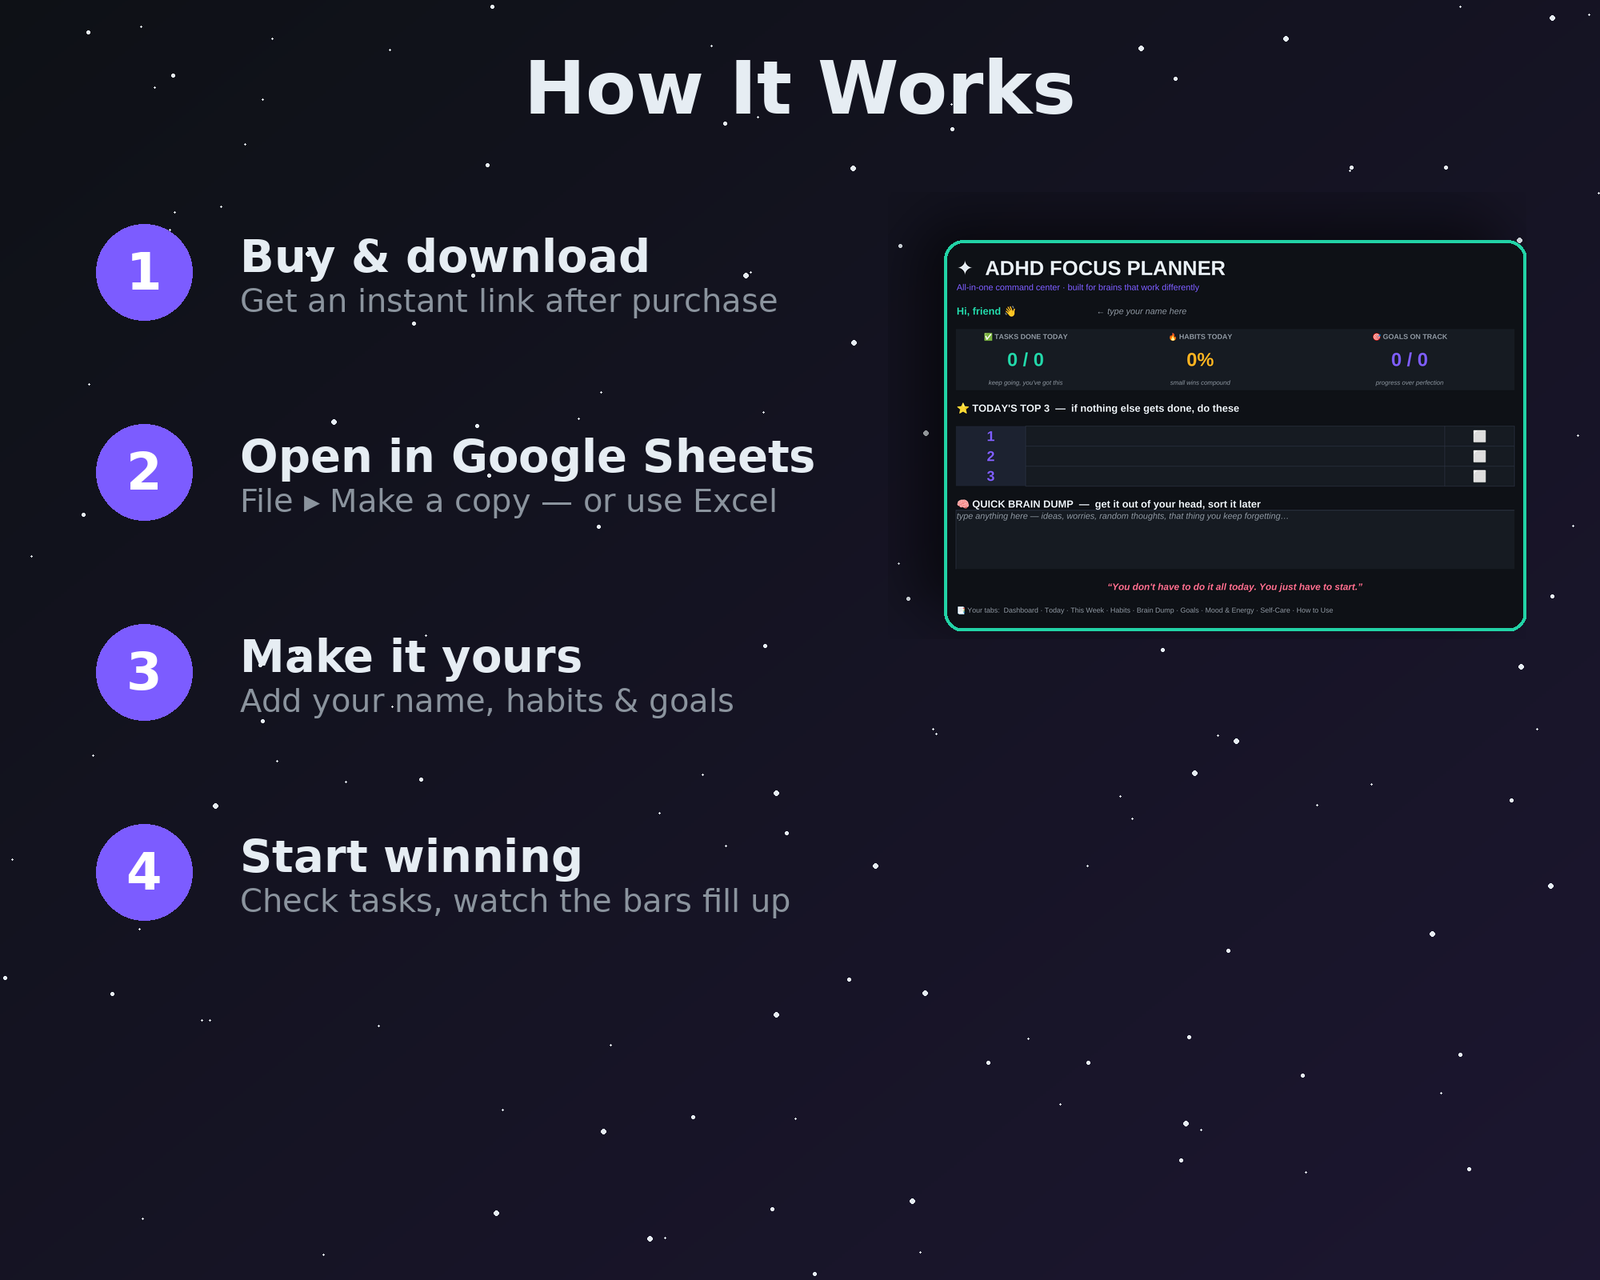The height and width of the screenshot is (1280, 1600).
Task: Click the fire icon next to HABITS TODAY
Action: pyautogui.click(x=1173, y=337)
